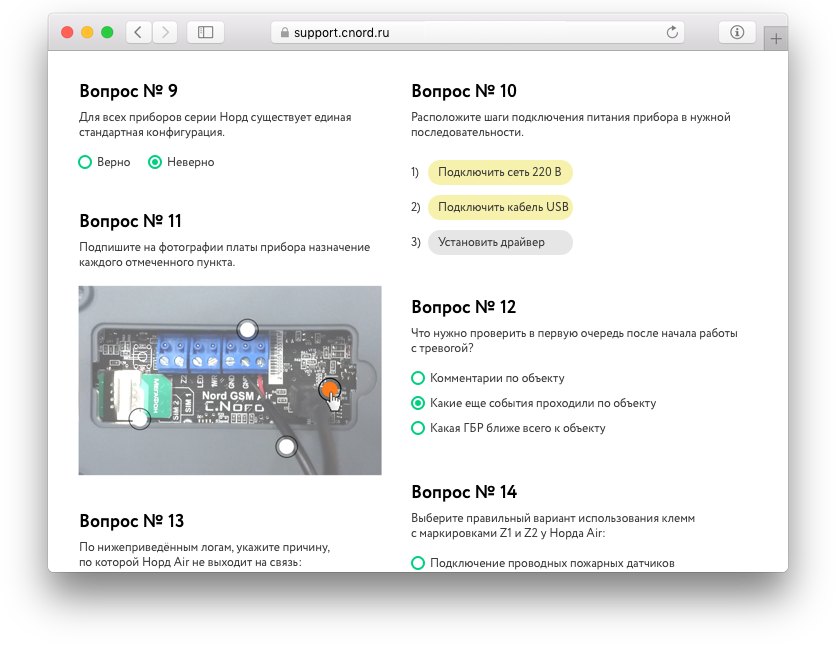This screenshot has width=836, height=646.
Task: Click the white marker on the blue terminals
Action: pyautogui.click(x=247, y=330)
